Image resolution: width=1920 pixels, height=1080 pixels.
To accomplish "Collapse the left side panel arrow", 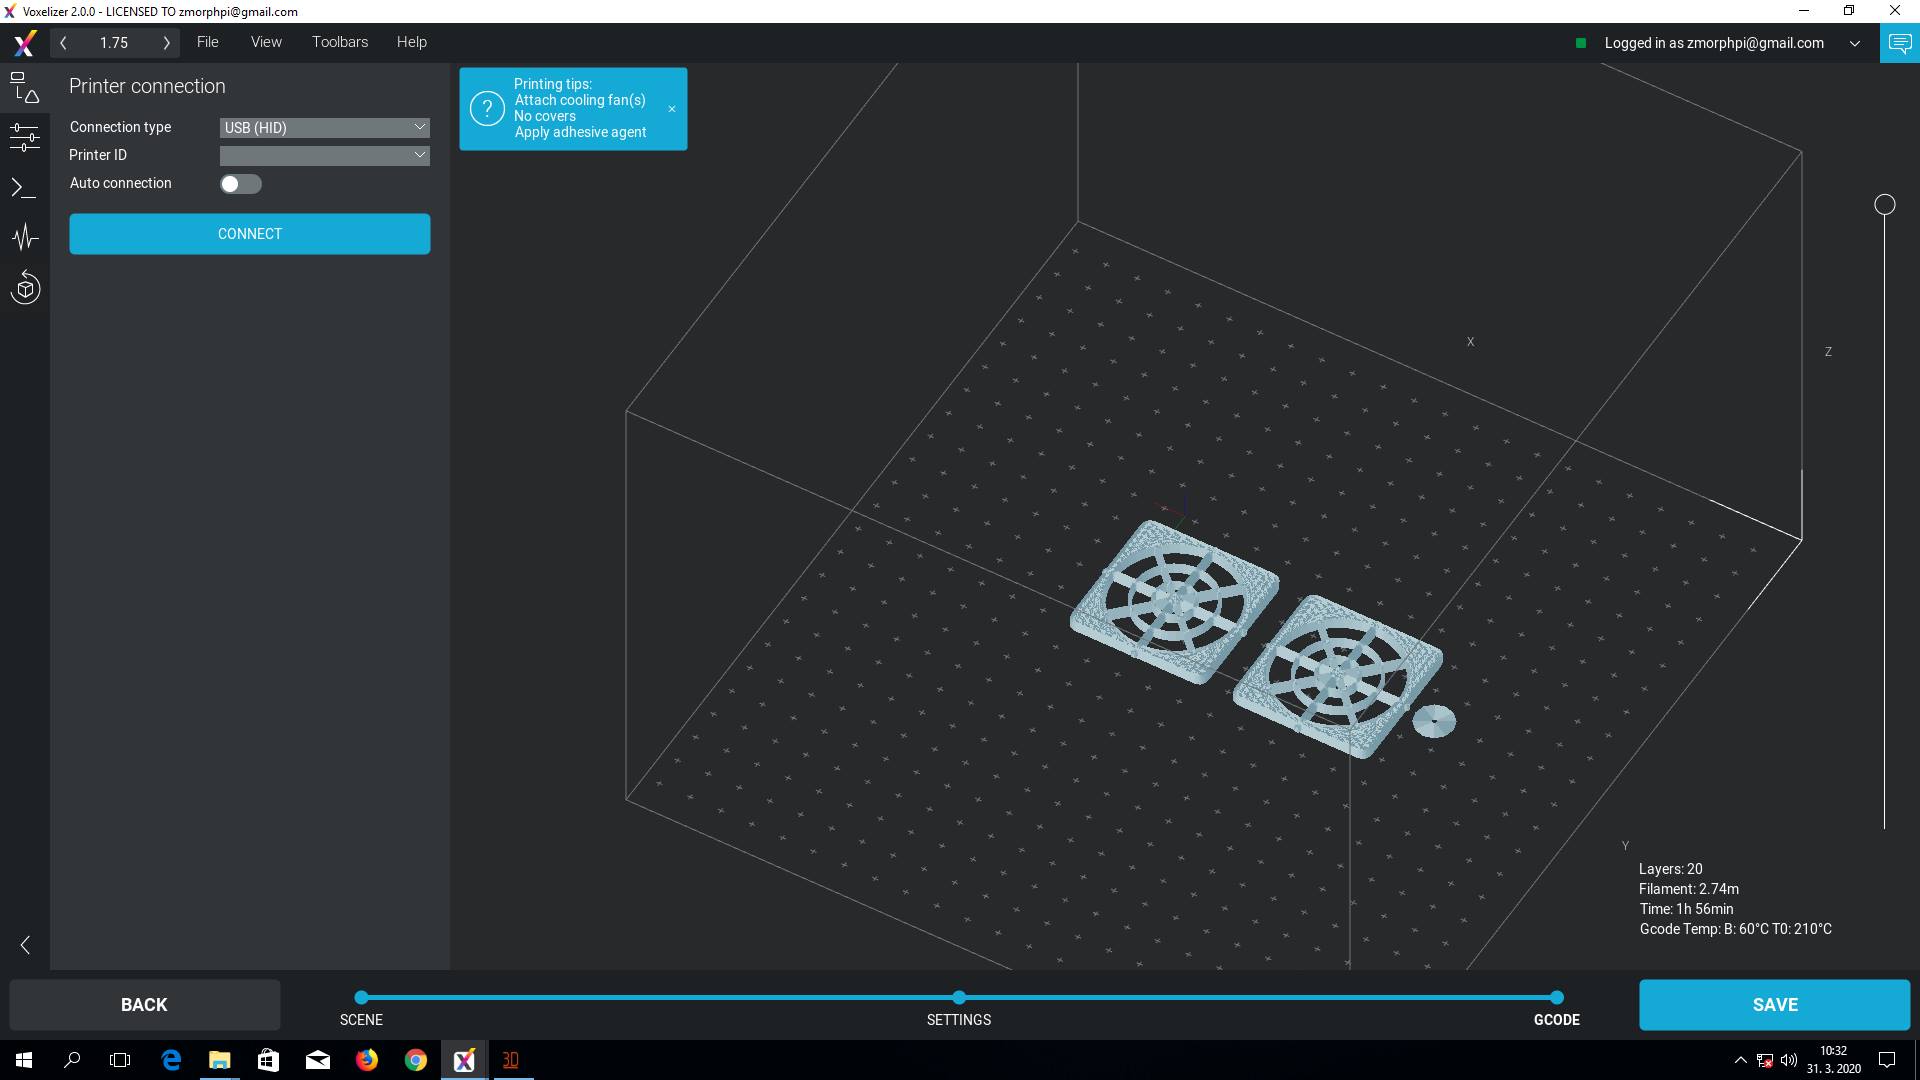I will pos(25,945).
